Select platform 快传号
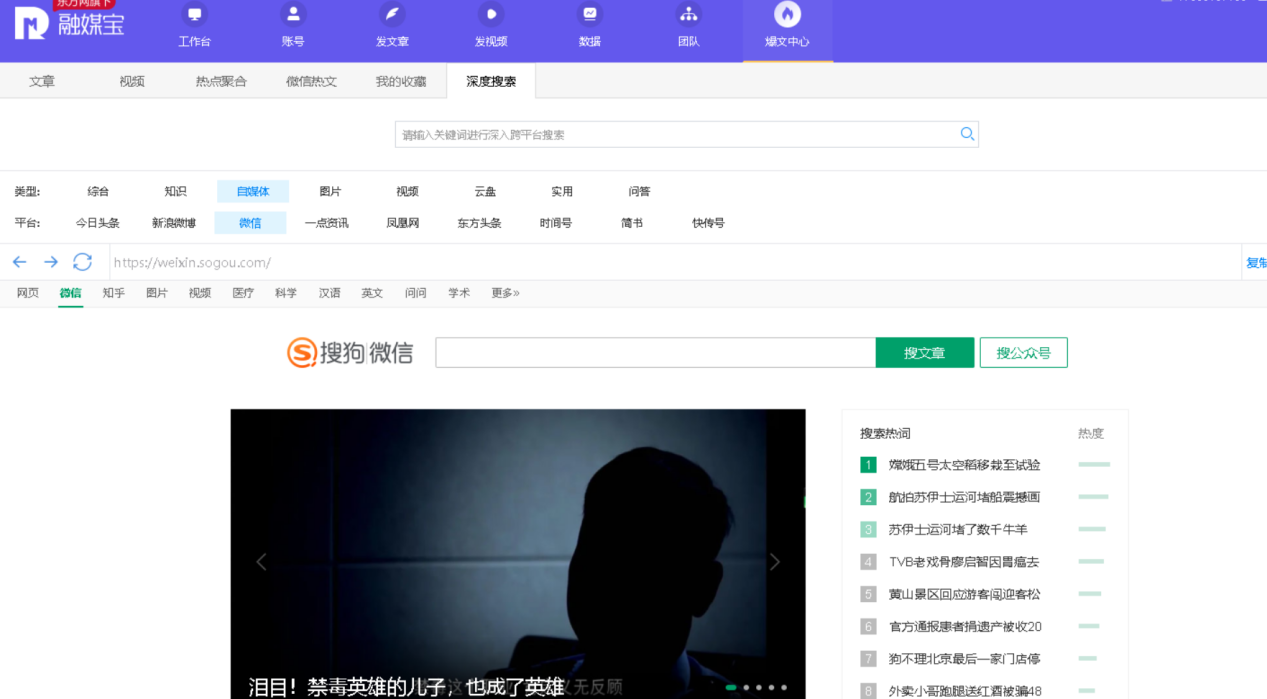 pos(708,223)
